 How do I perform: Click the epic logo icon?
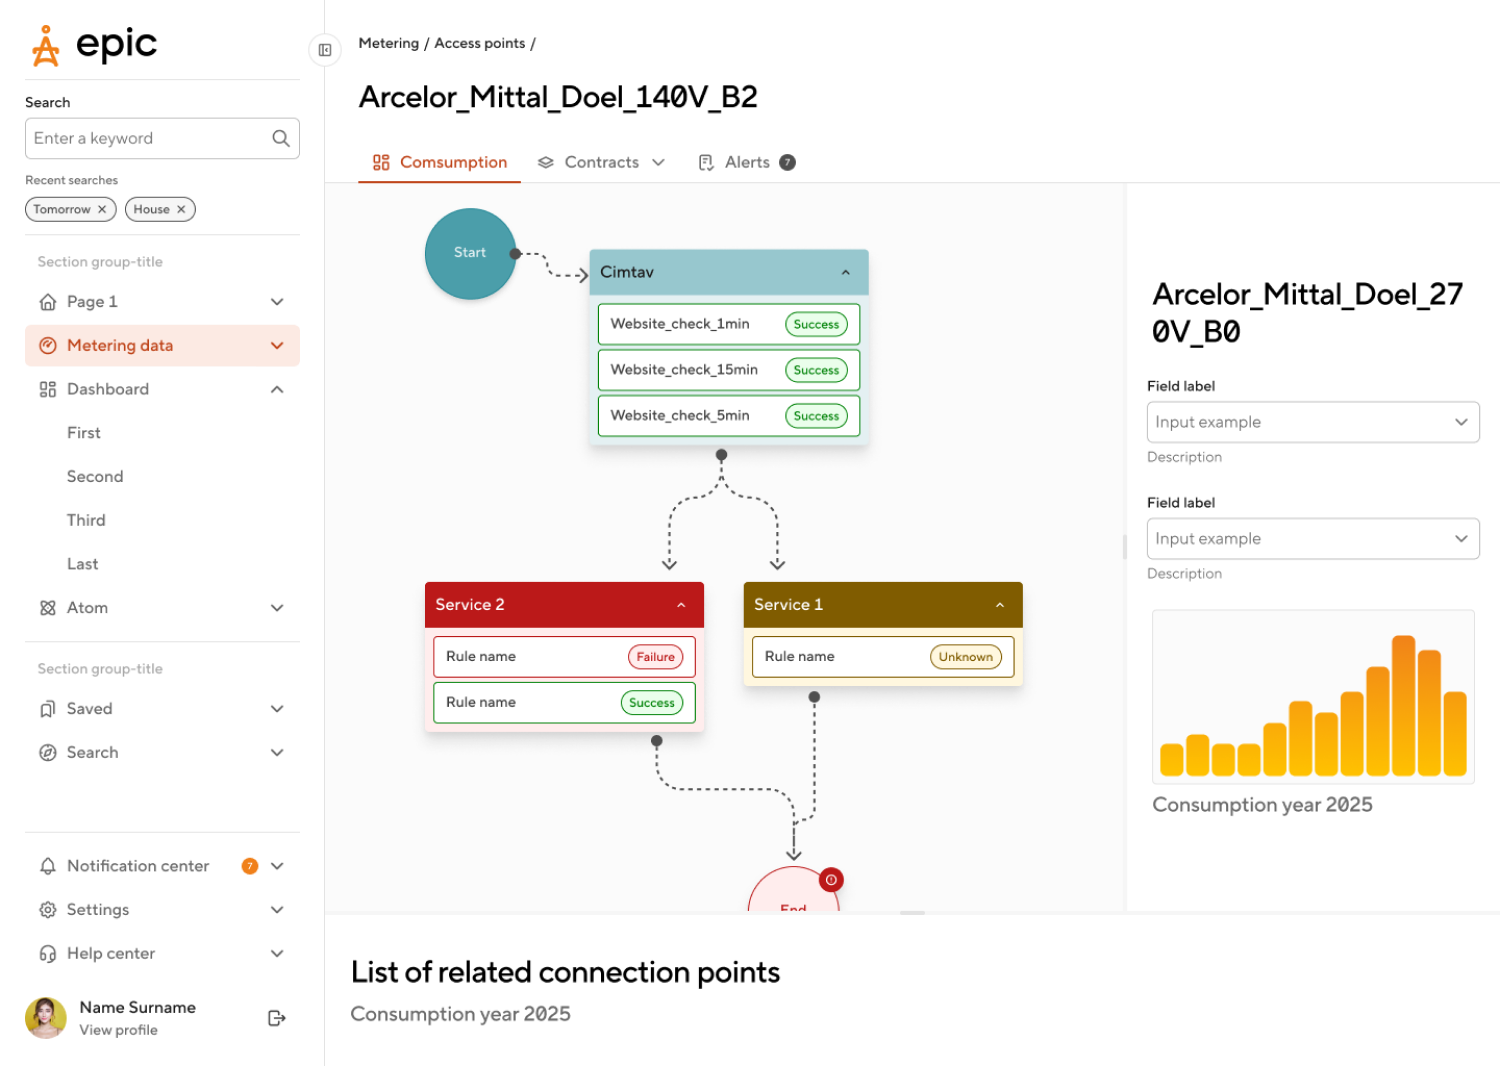(x=46, y=46)
